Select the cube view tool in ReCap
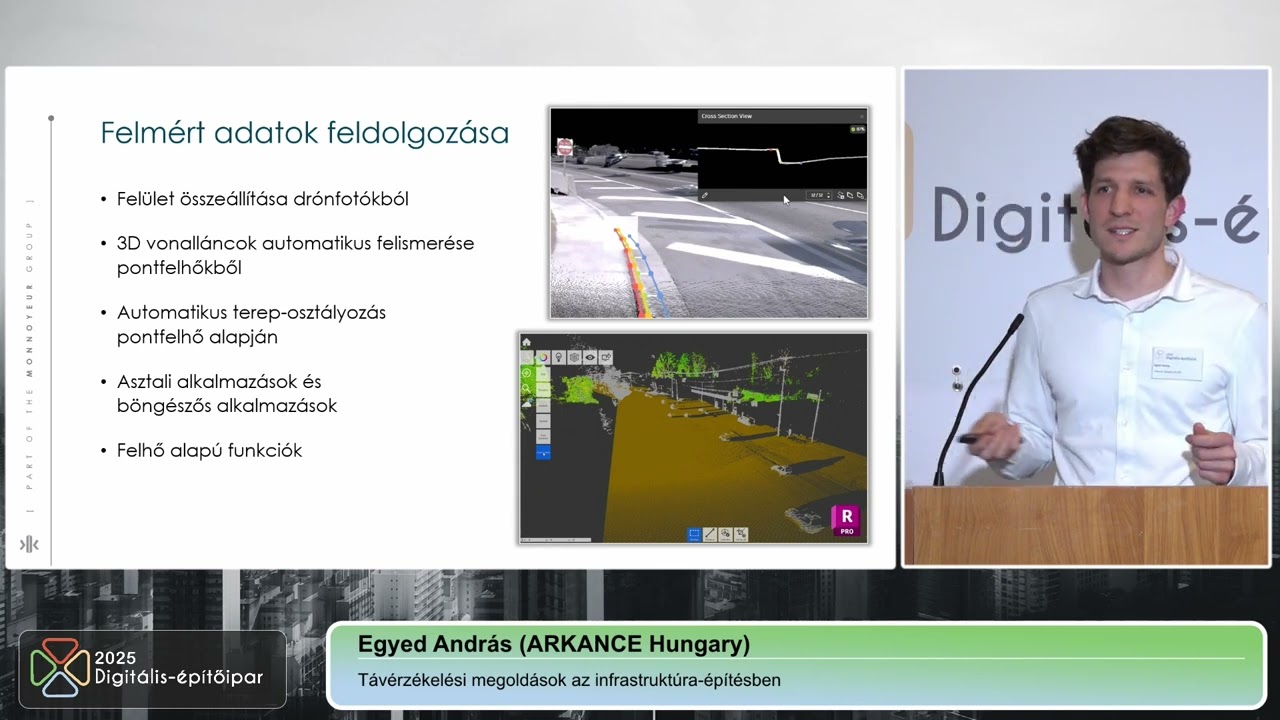The height and width of the screenshot is (720, 1280). pyautogui.click(x=574, y=357)
